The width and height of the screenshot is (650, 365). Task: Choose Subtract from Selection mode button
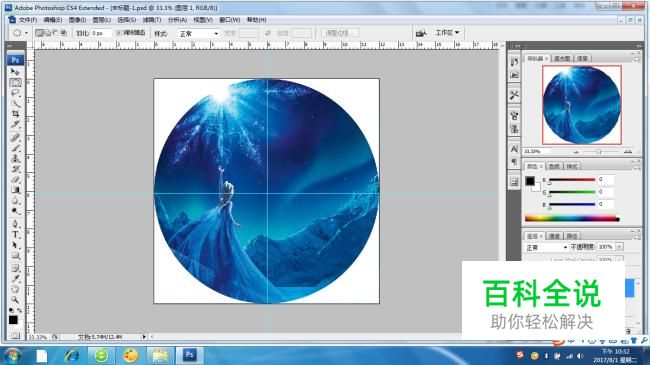[x=56, y=33]
